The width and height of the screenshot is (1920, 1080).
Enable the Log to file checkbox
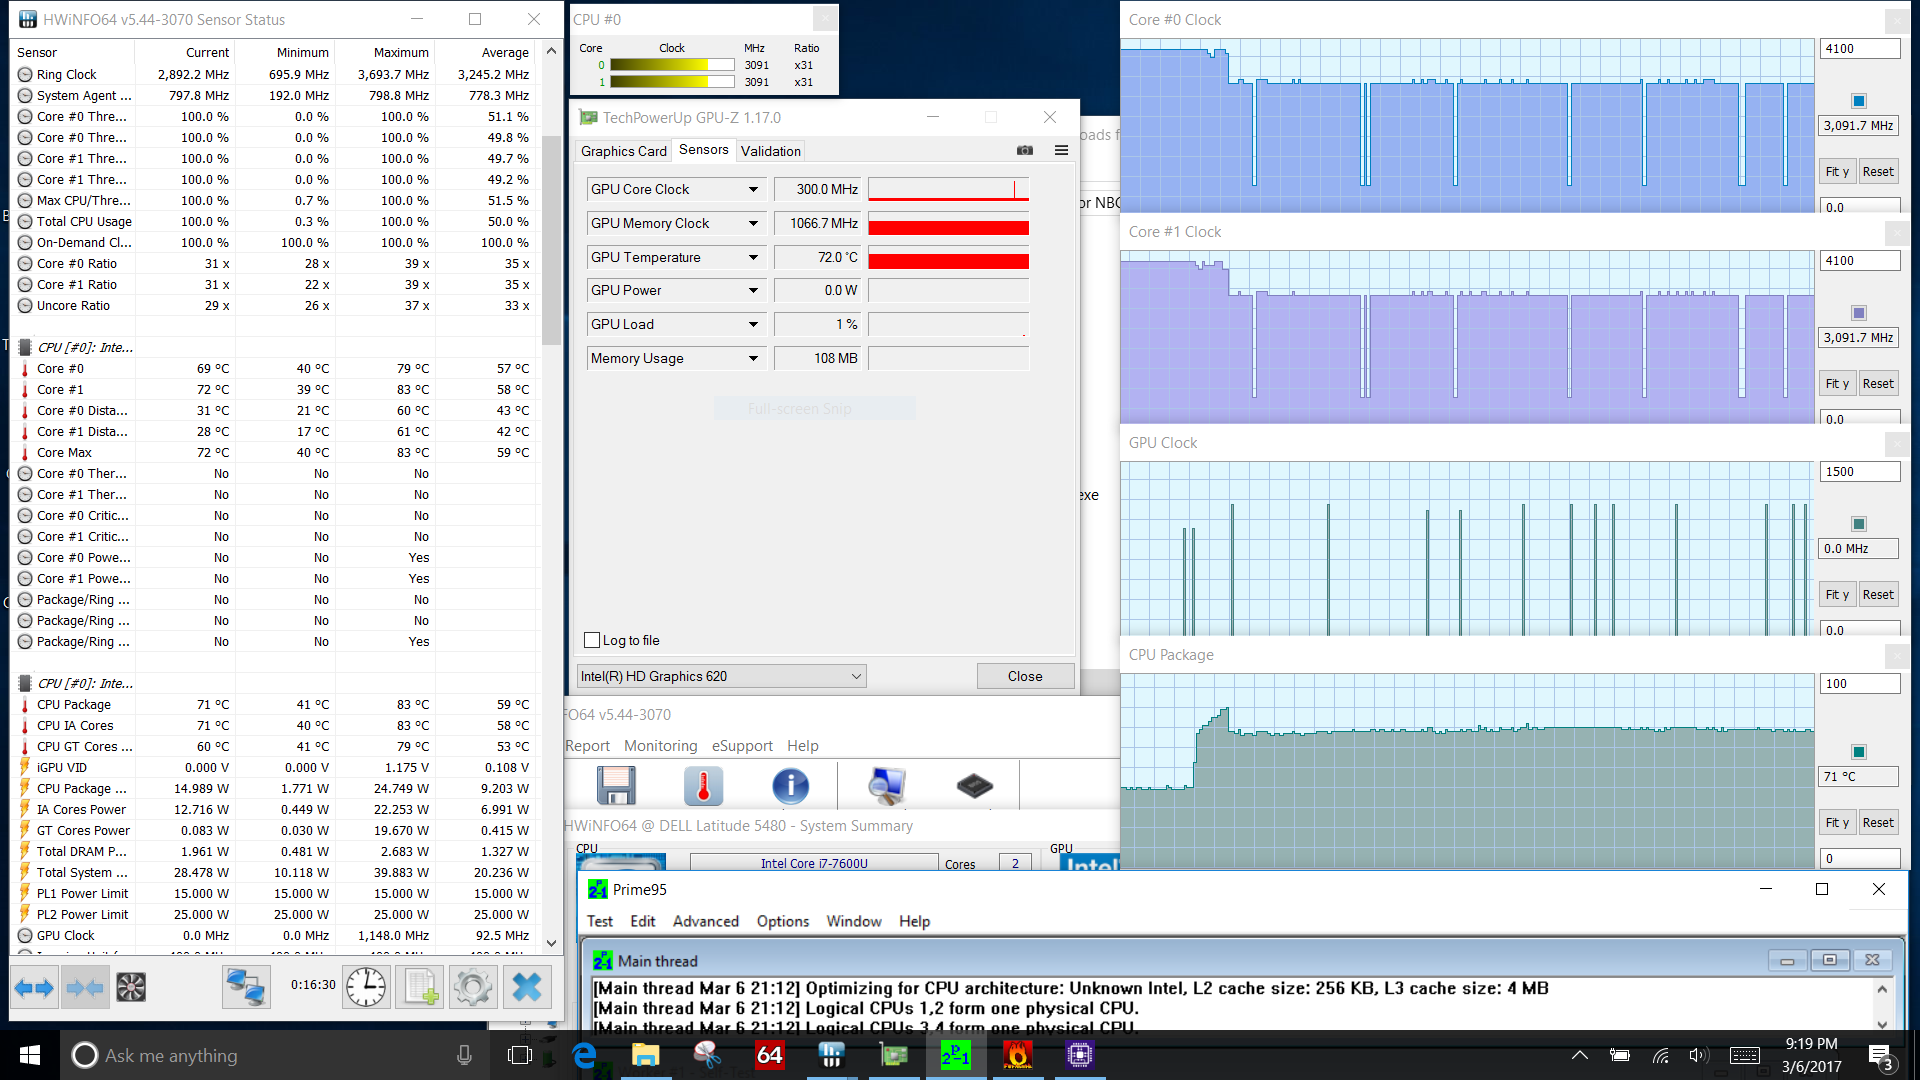592,640
